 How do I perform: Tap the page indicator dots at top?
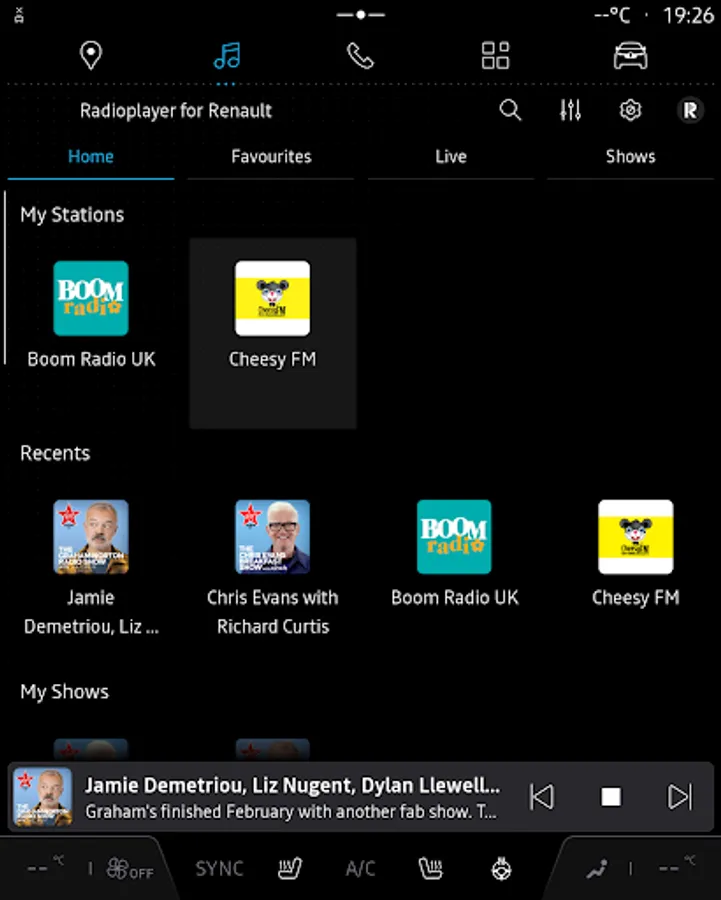point(360,15)
